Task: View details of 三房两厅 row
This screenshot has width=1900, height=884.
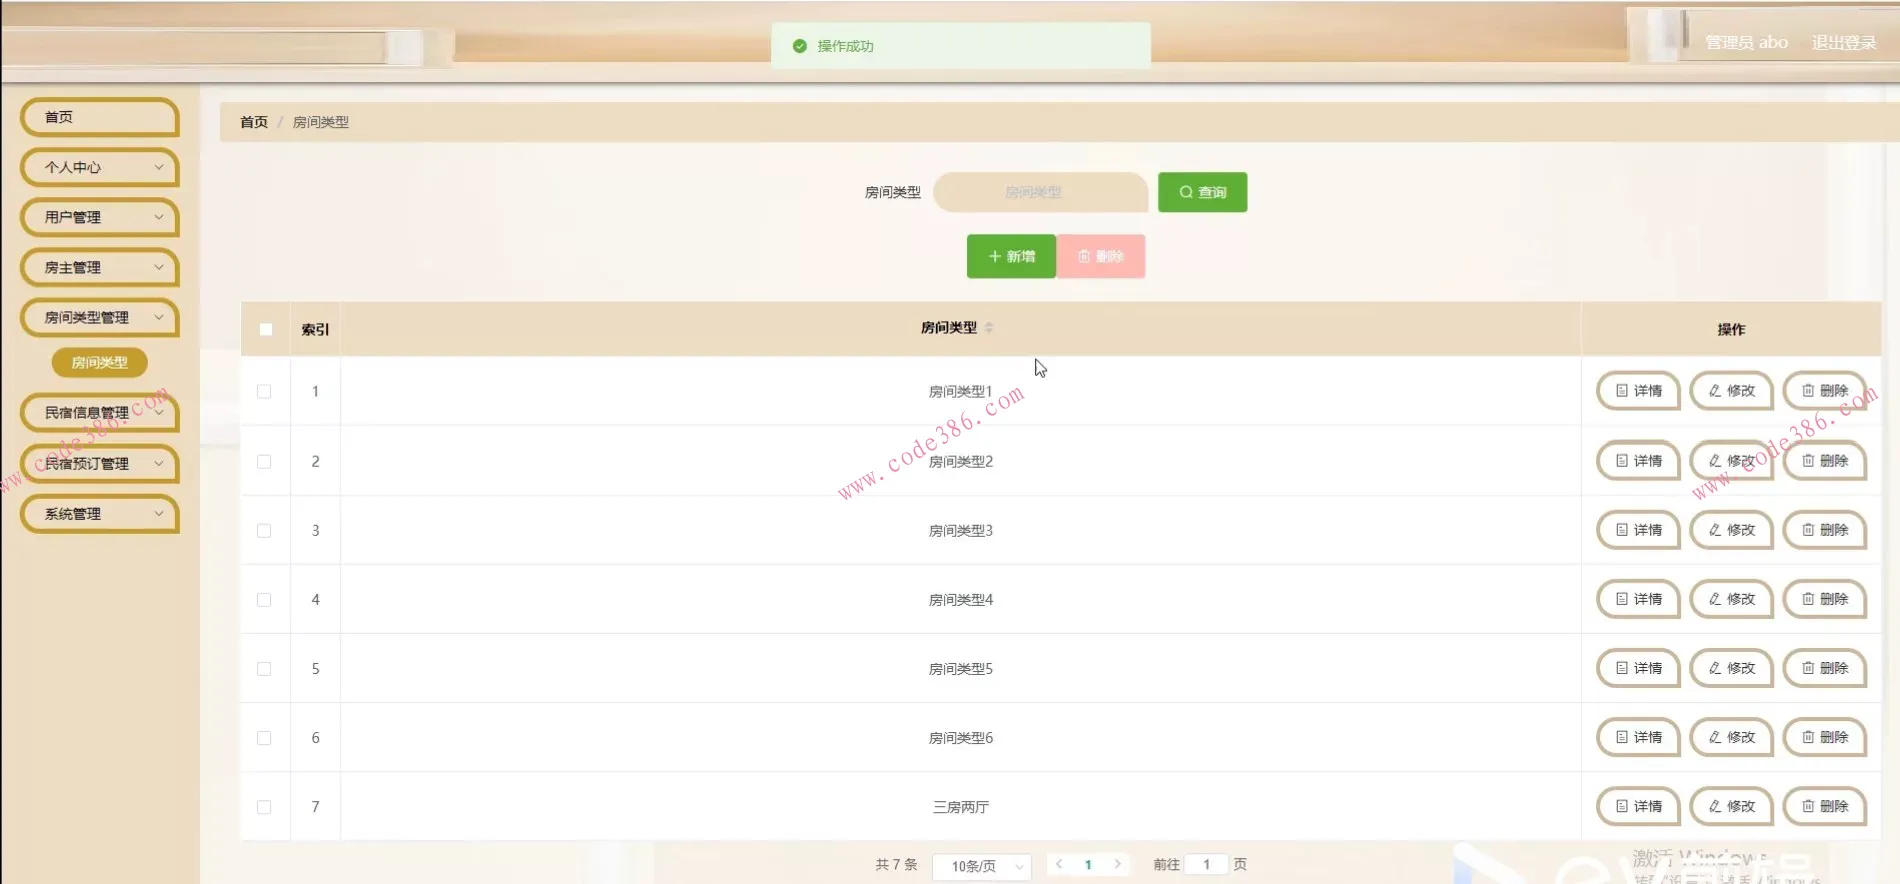Action: coord(1638,806)
